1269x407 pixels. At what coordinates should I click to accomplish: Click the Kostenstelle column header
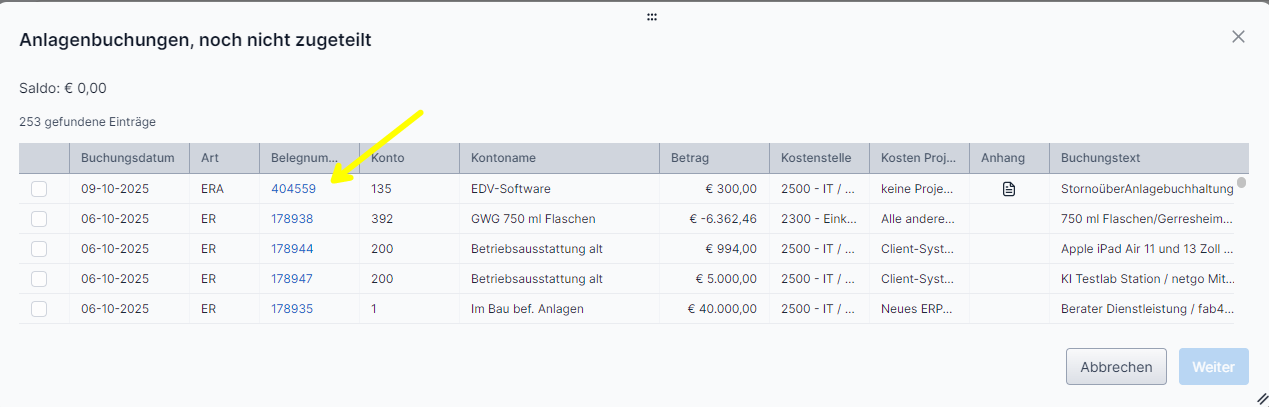tap(816, 158)
